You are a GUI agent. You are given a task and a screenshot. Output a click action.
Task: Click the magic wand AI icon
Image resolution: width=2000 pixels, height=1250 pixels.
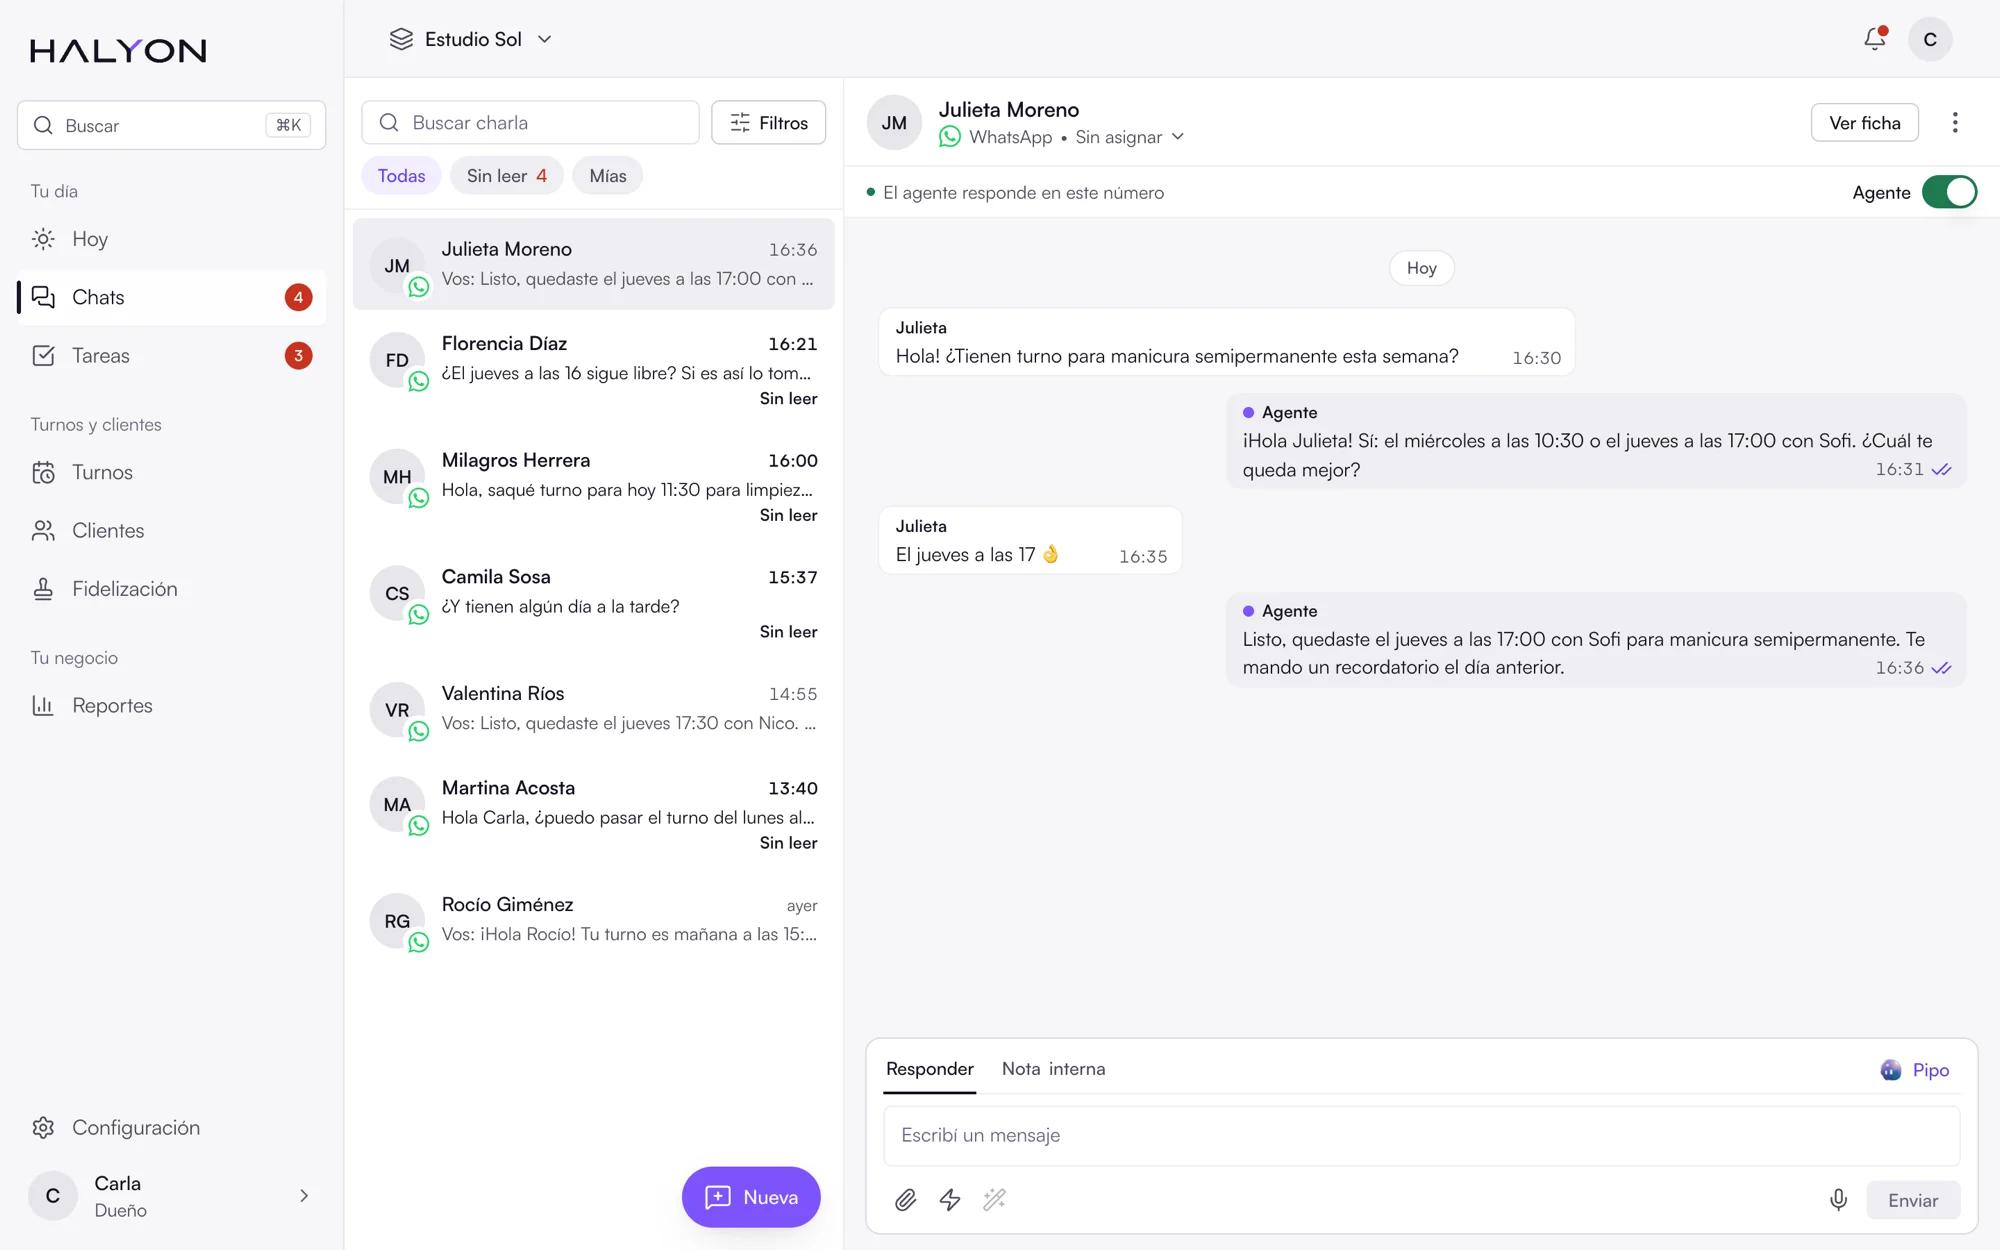pos(994,1200)
